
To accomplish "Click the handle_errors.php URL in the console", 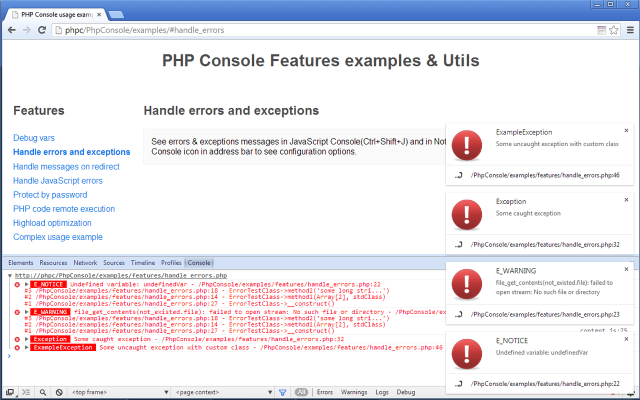I will point(121,276).
